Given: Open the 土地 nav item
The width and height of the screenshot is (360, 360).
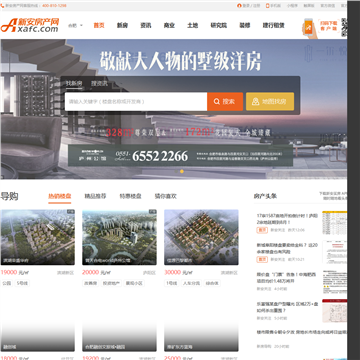Looking at the screenshot, I should click(192, 25).
